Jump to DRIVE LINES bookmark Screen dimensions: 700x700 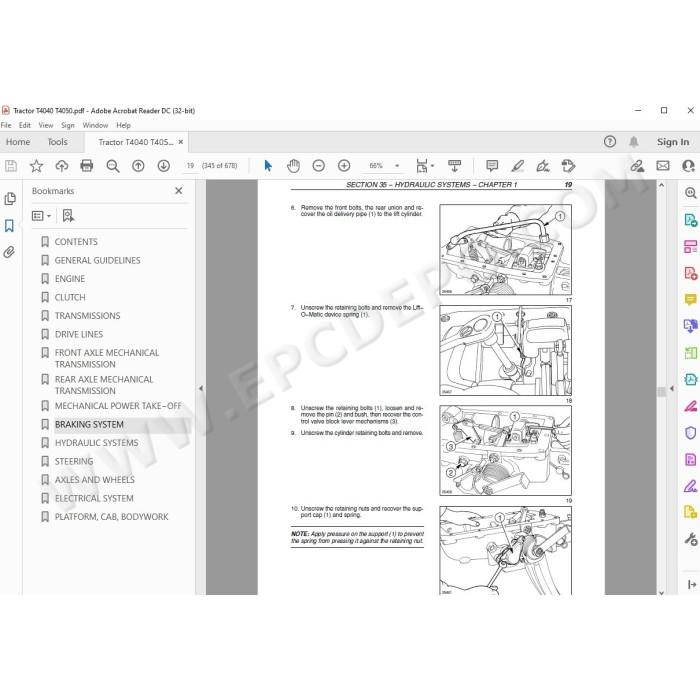click(x=79, y=334)
